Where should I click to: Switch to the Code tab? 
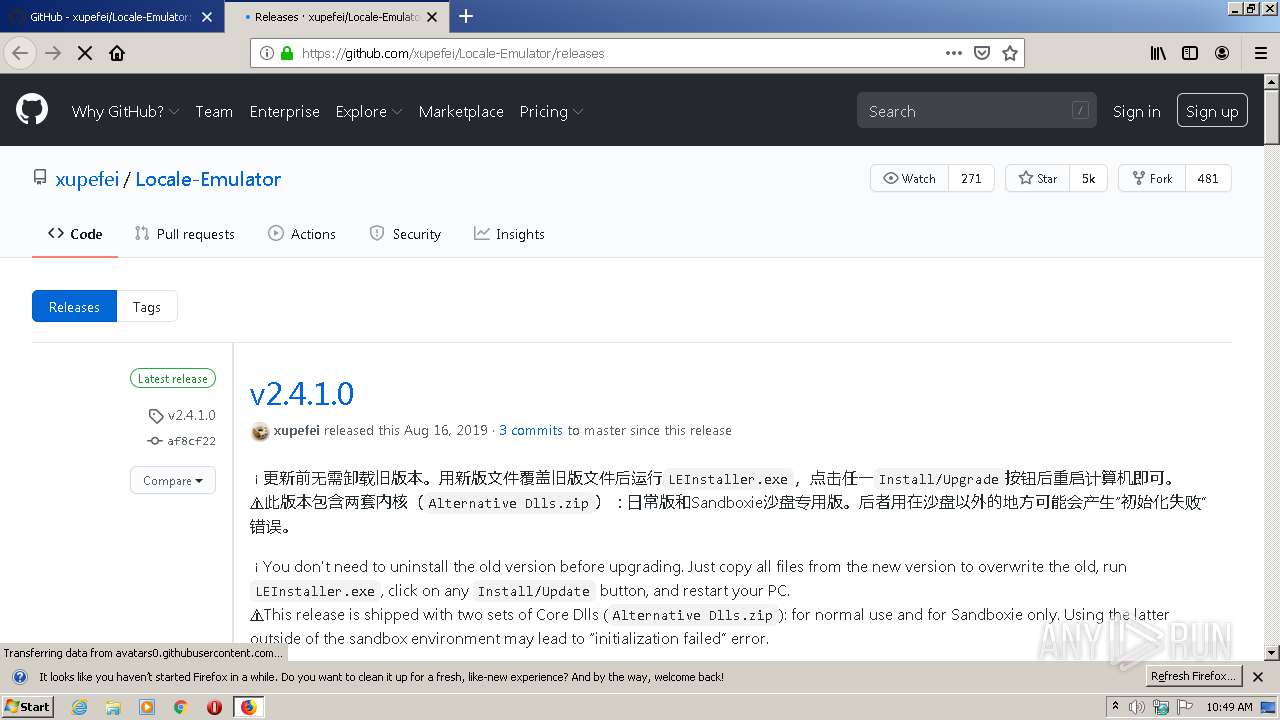pos(75,233)
